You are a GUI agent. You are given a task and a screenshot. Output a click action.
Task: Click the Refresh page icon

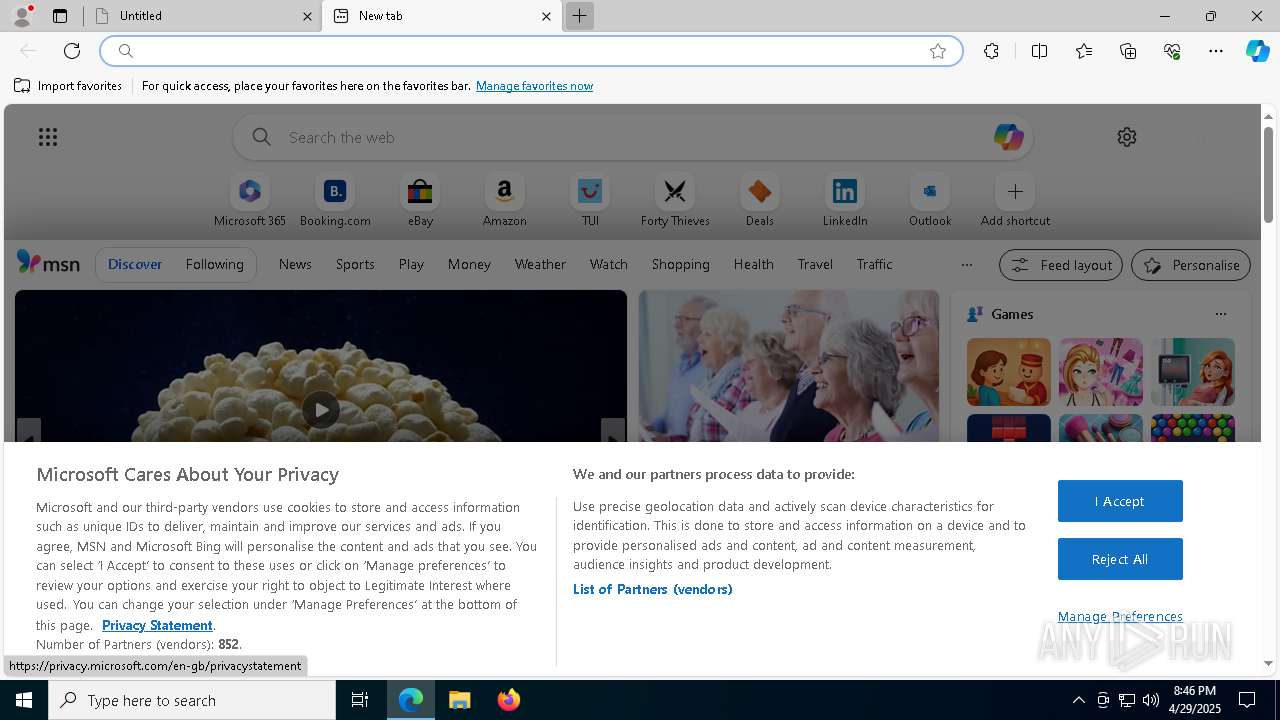(x=72, y=51)
